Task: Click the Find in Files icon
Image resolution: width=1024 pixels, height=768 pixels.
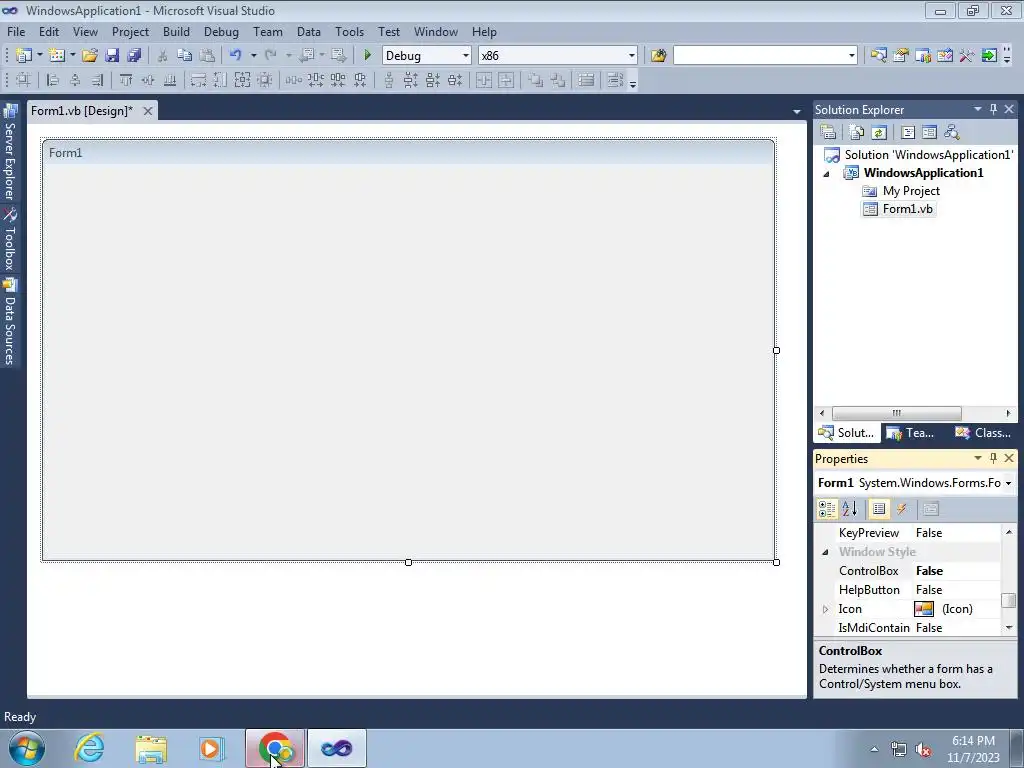Action: point(658,56)
